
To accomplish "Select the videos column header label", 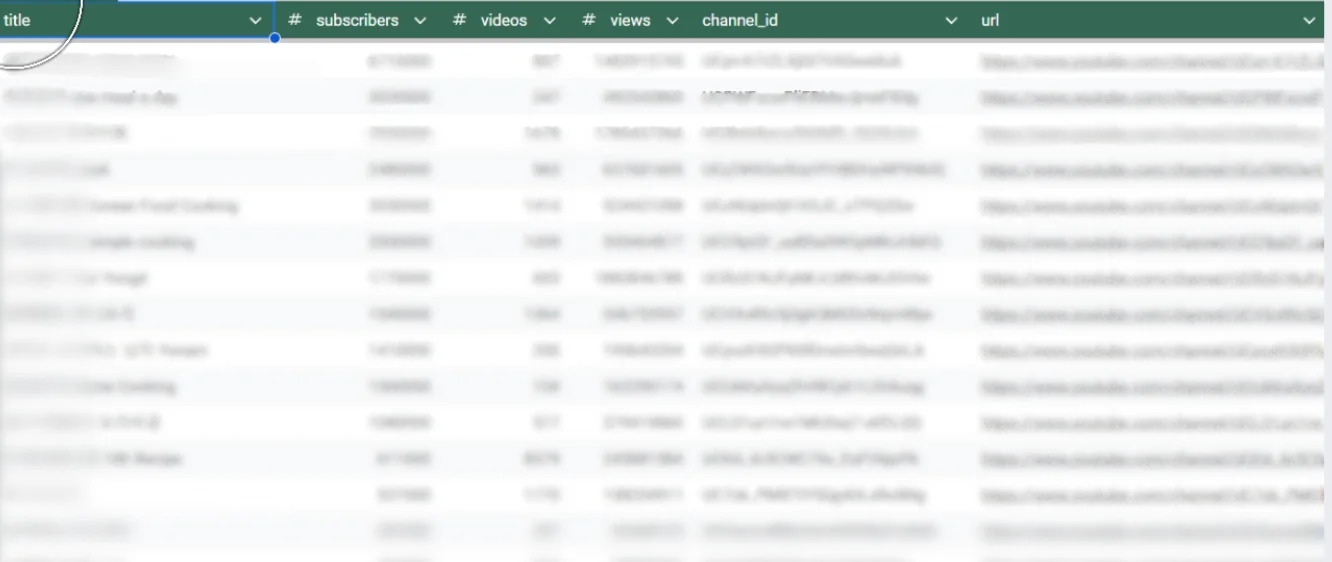I will (x=504, y=20).
